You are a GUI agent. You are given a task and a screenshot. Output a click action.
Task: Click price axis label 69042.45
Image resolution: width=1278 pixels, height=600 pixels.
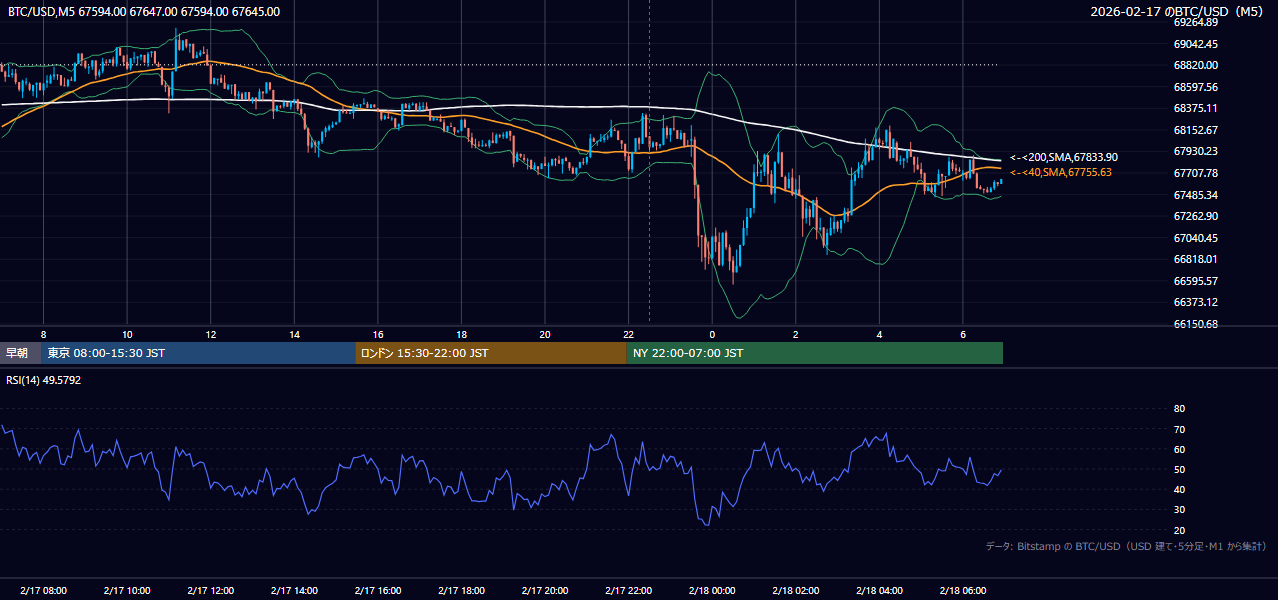pyautogui.click(x=1195, y=44)
